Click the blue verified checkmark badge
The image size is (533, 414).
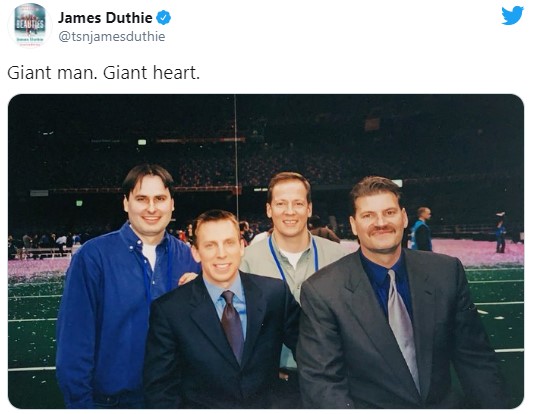click(x=163, y=18)
